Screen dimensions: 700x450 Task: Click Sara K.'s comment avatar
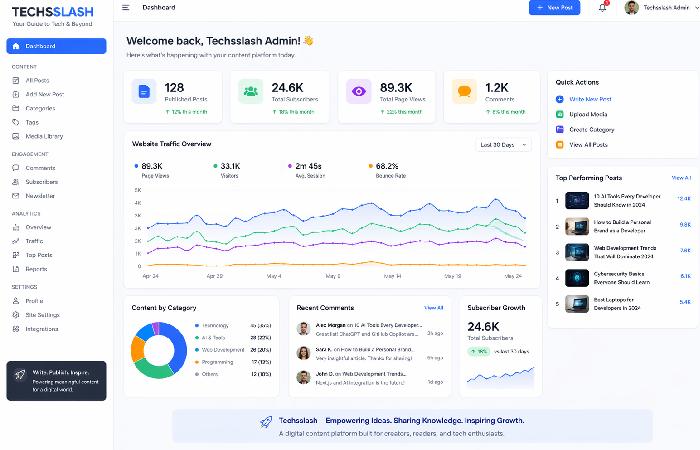click(x=304, y=353)
